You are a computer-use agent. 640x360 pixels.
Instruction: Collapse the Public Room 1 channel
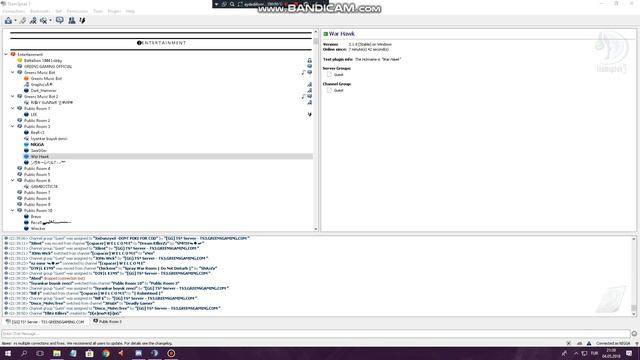pos(13,109)
